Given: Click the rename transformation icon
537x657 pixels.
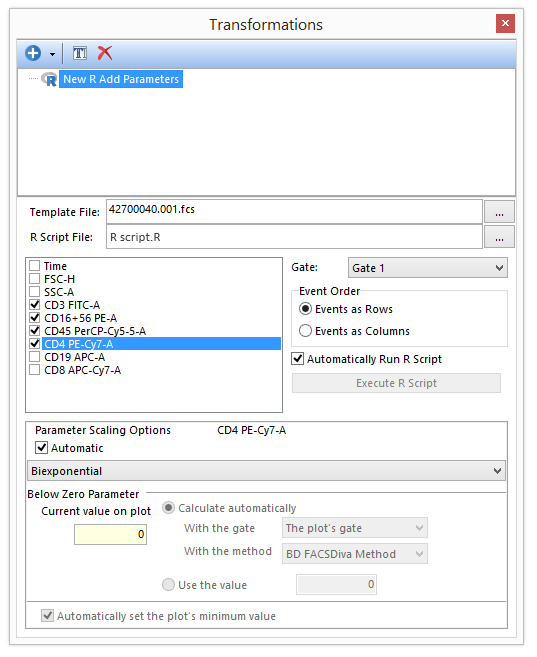Looking at the screenshot, I should tap(80, 53).
